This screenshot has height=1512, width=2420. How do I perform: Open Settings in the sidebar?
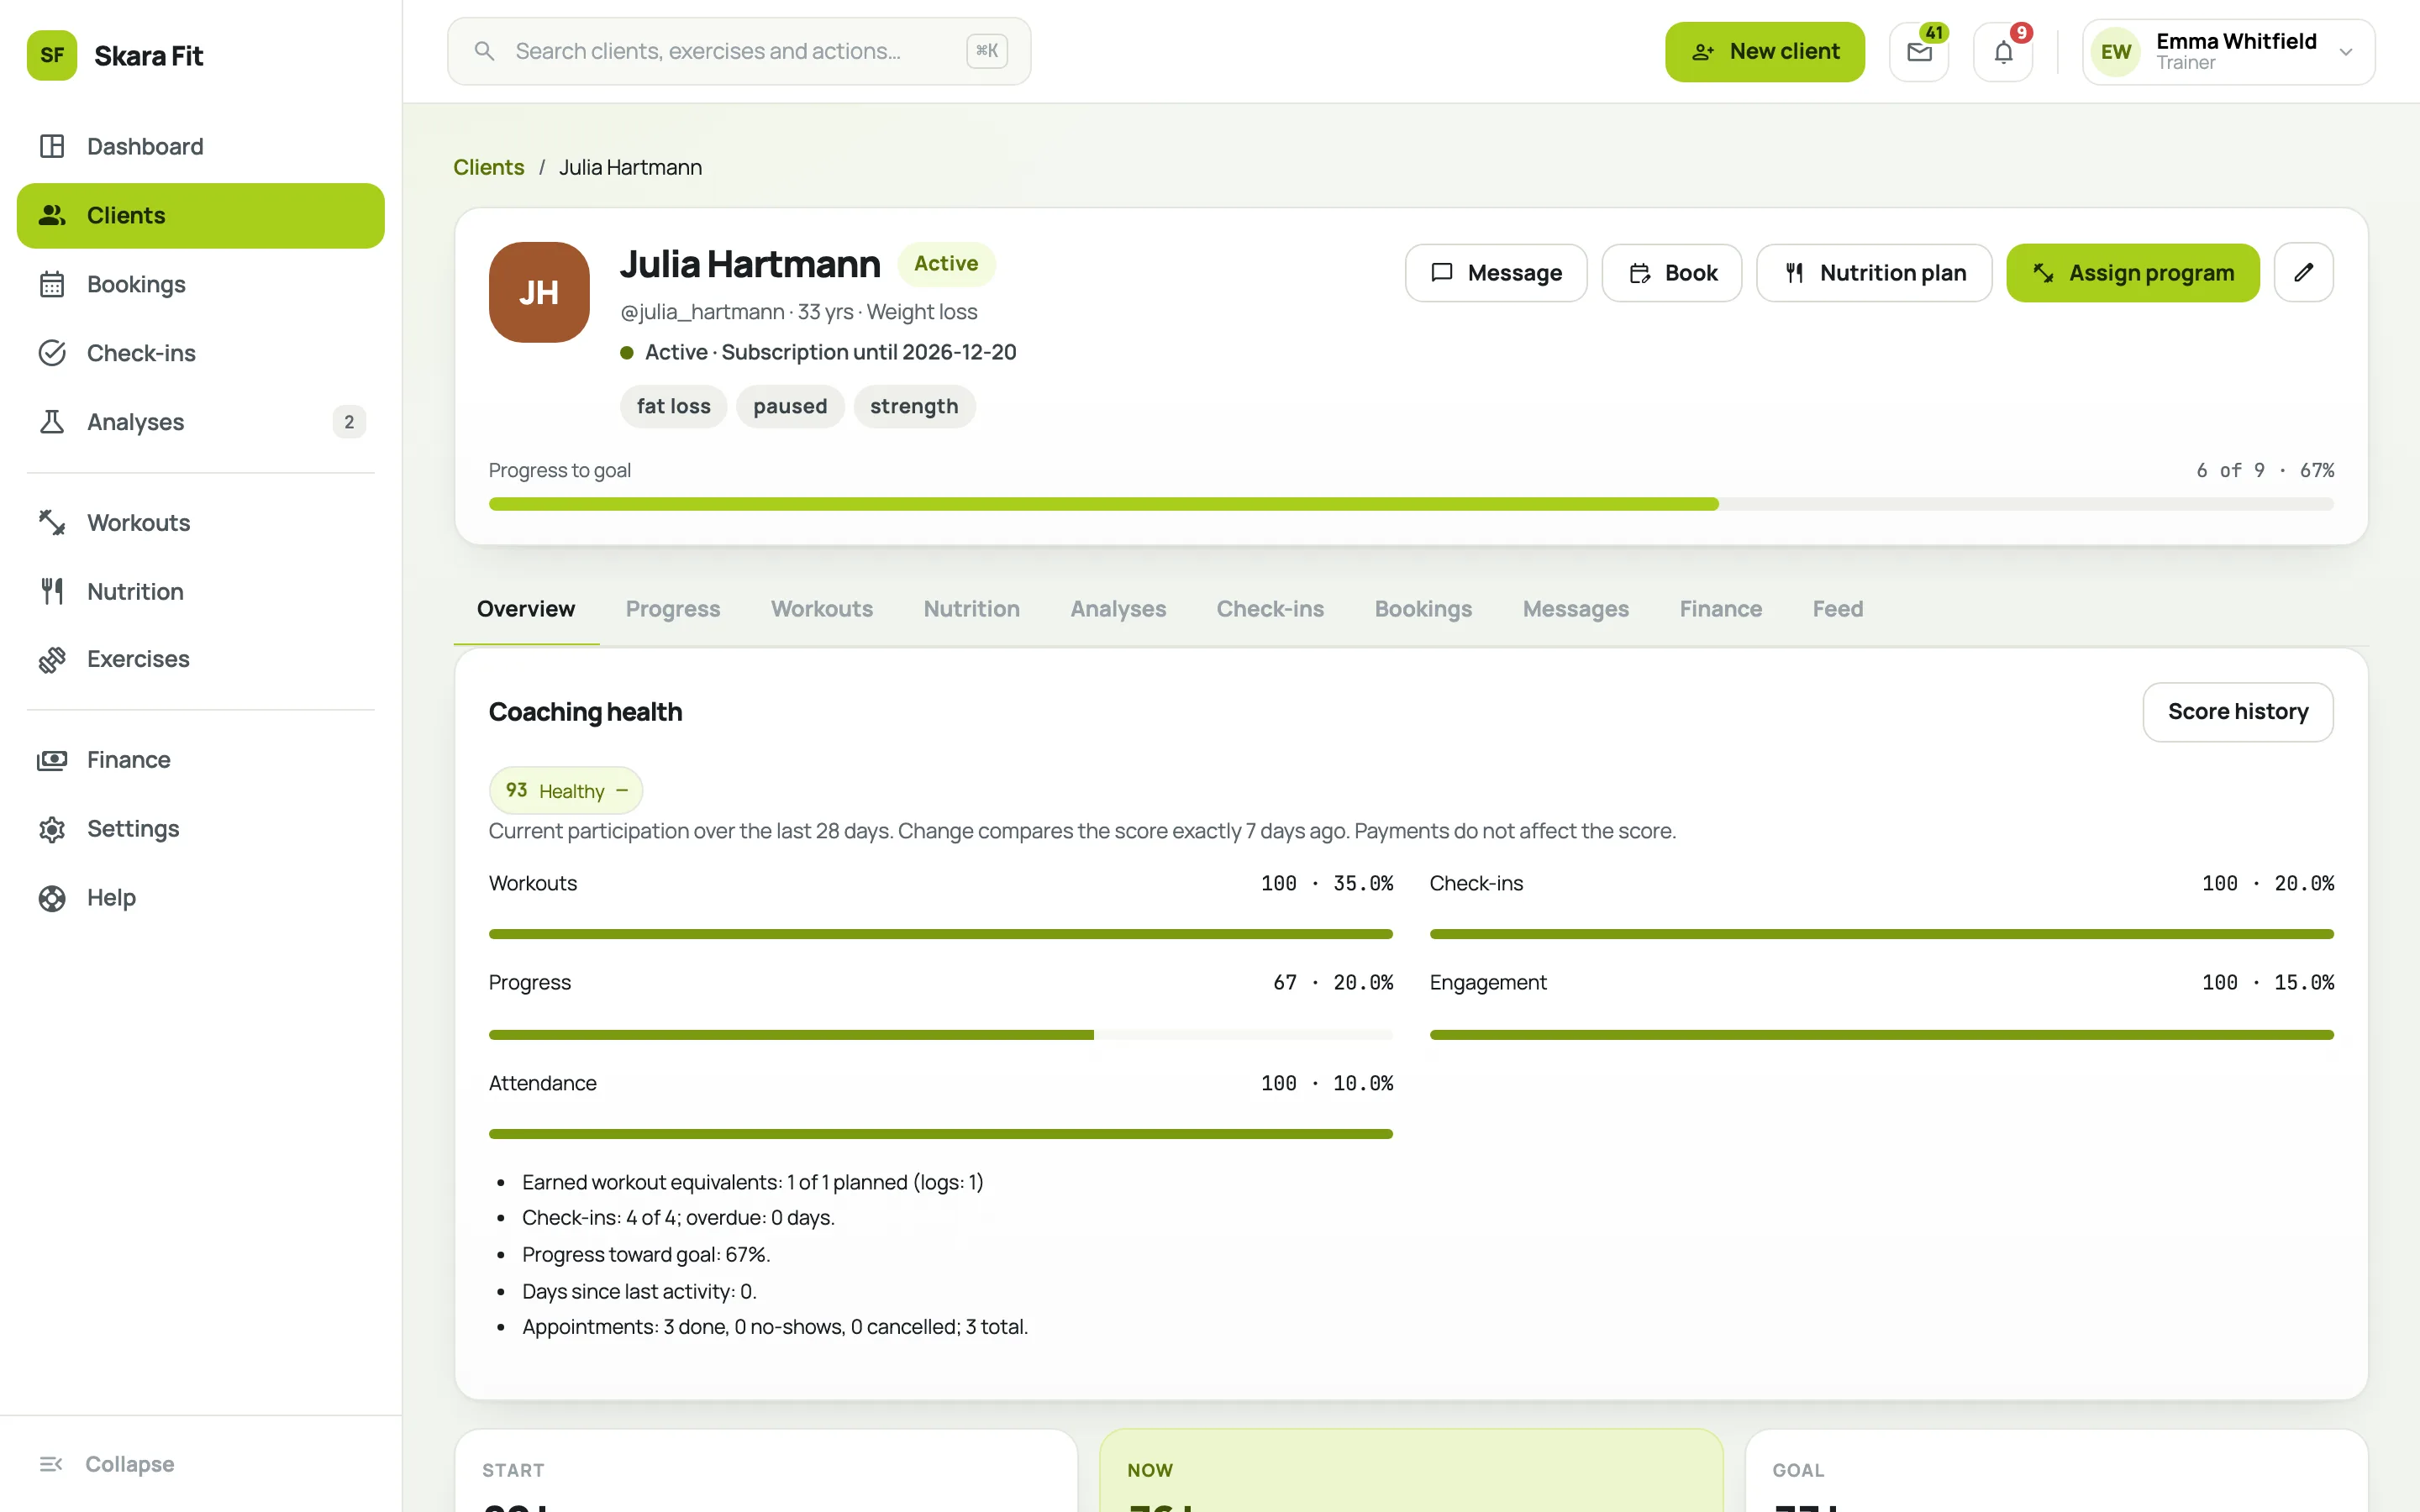click(x=200, y=828)
